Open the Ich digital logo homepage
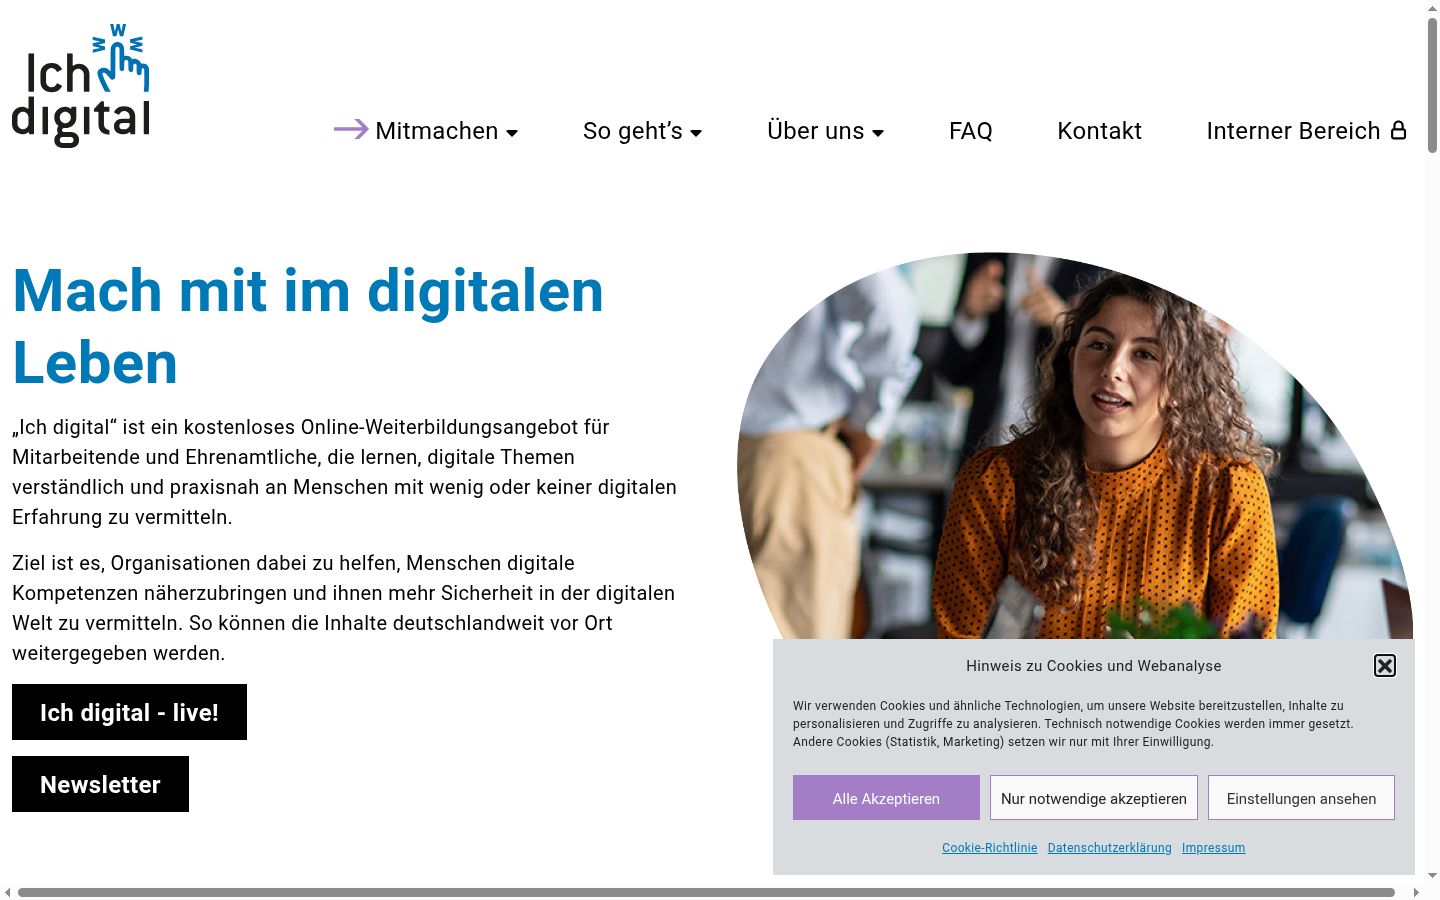This screenshot has width=1440, height=900. (x=81, y=86)
